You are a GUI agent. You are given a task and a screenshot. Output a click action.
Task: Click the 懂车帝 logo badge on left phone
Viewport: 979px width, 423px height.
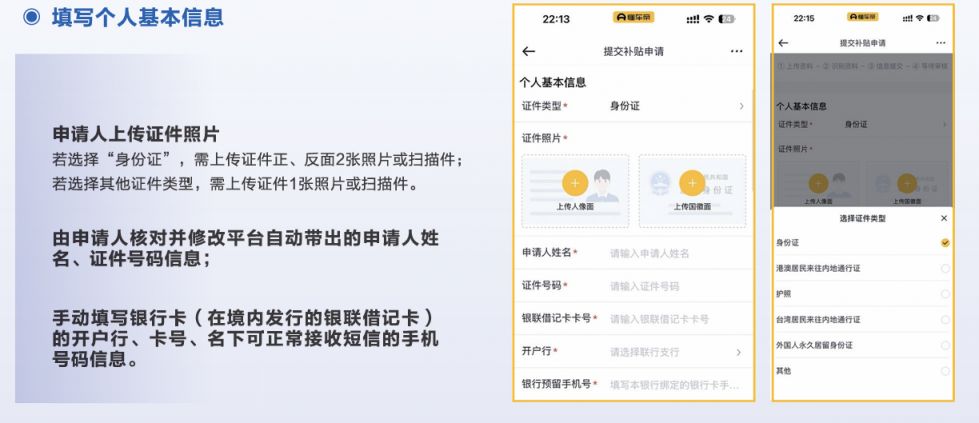(633, 18)
